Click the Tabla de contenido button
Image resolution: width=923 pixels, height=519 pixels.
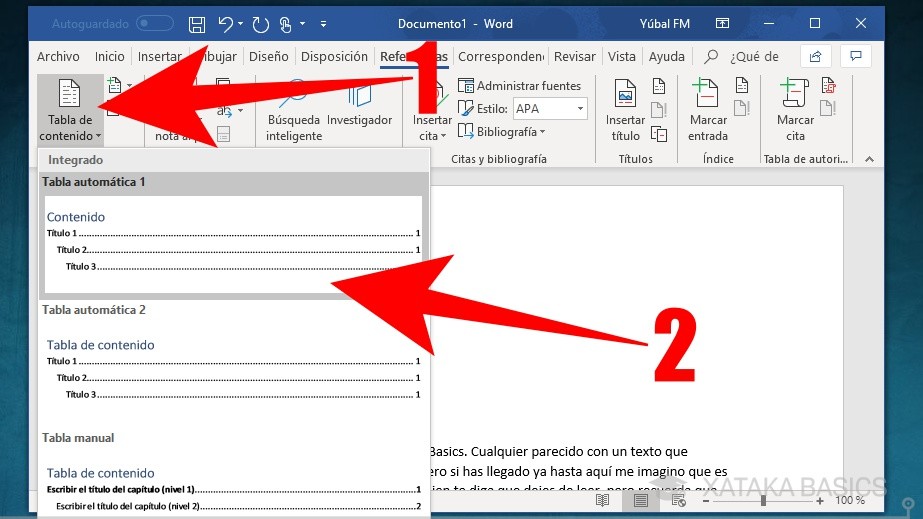click(69, 110)
